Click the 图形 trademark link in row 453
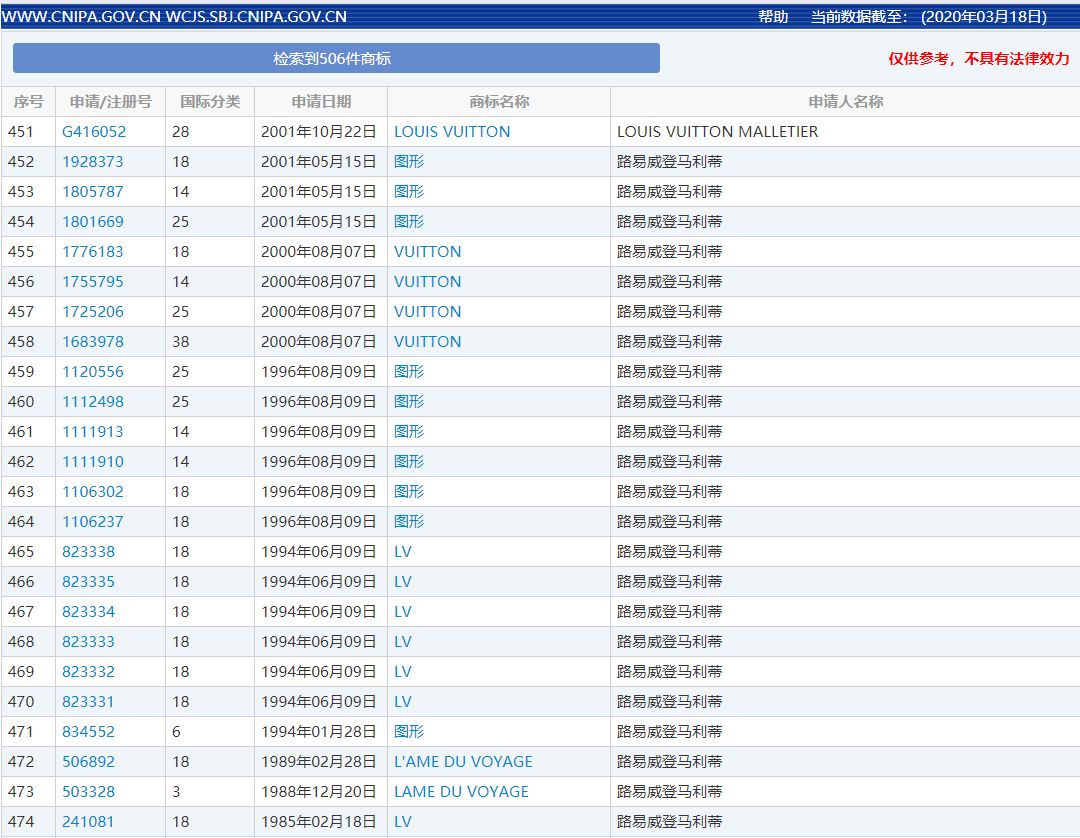 click(x=409, y=192)
